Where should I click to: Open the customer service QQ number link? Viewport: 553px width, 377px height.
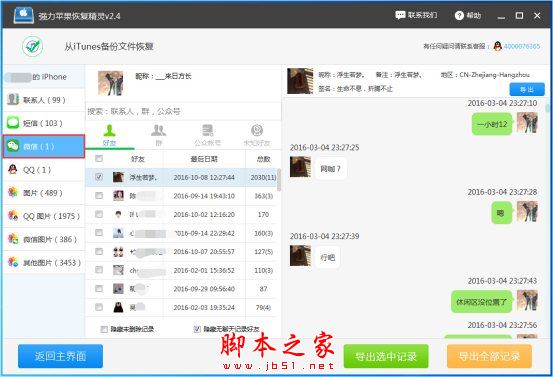522,46
